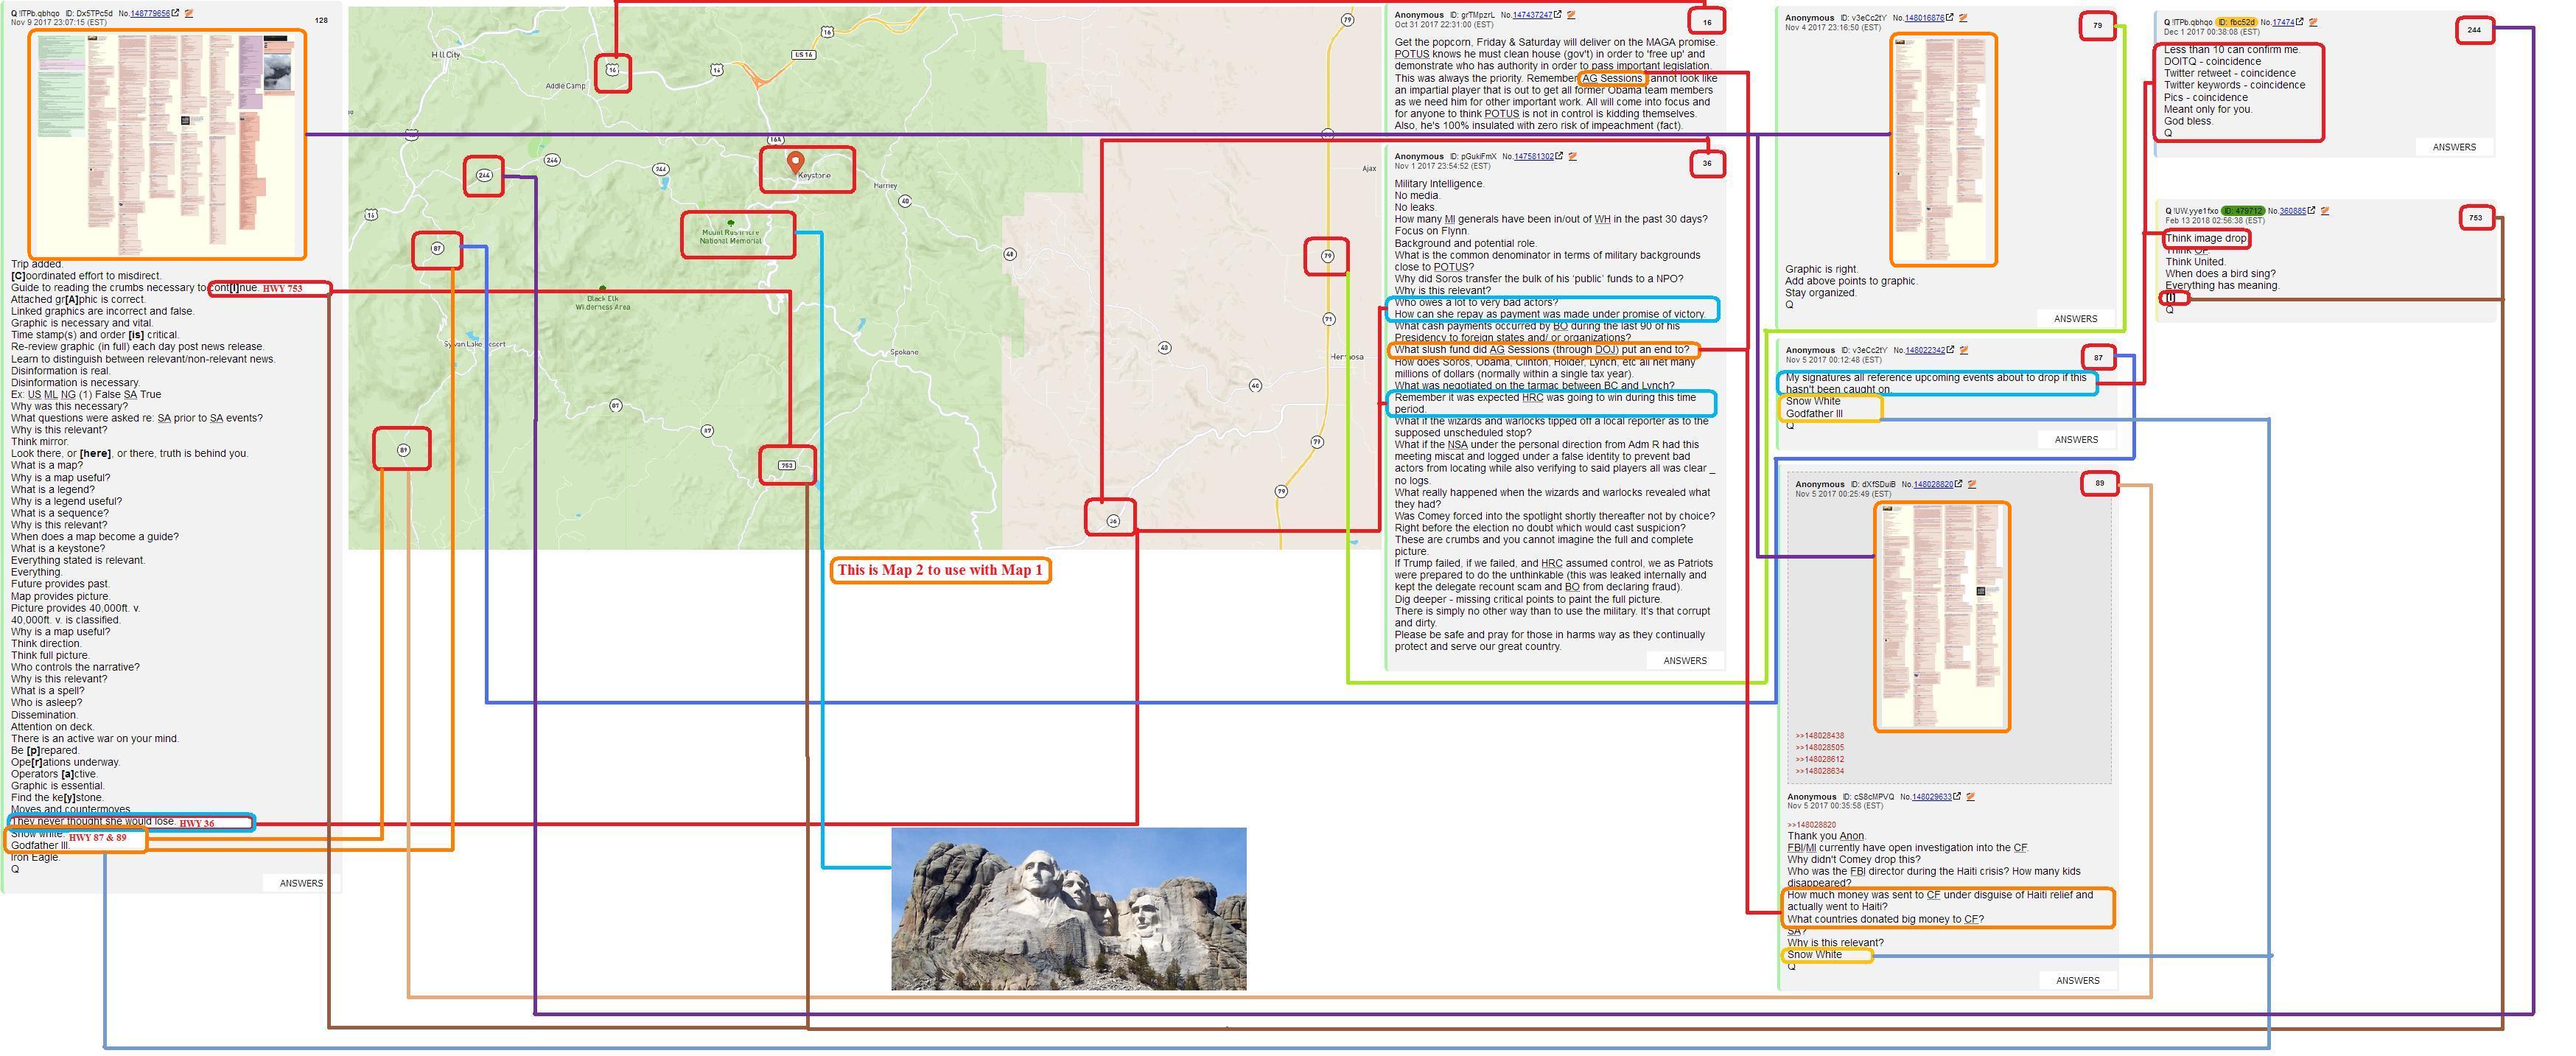Screen dimensions: 2576x1056
Task: Follow quoted reply link >>148028438
Action: pos(1819,736)
